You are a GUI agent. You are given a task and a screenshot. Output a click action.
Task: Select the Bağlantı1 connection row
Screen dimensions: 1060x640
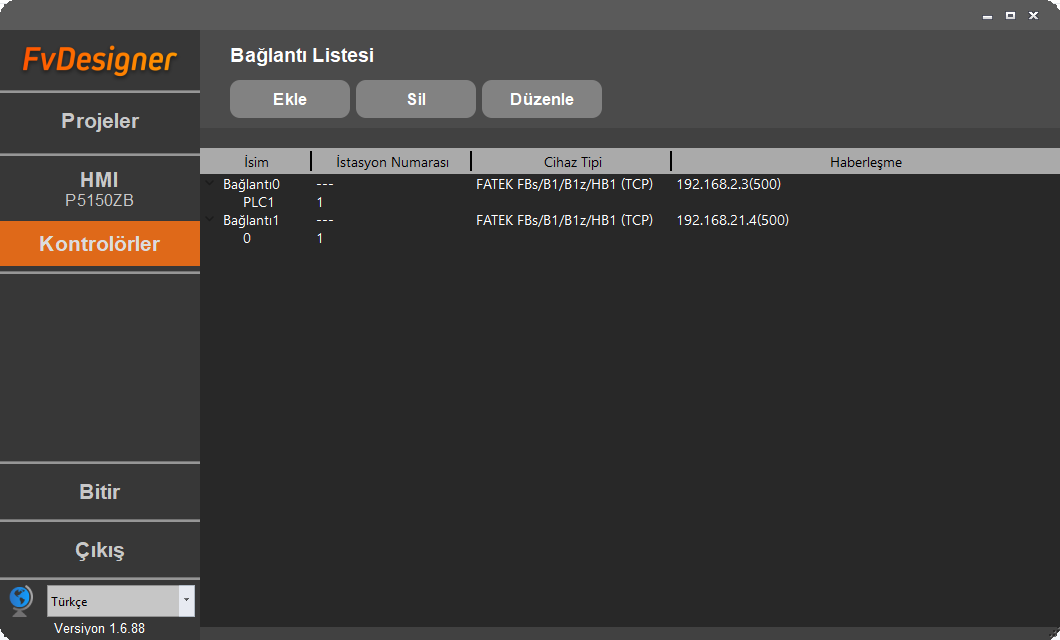click(630, 220)
